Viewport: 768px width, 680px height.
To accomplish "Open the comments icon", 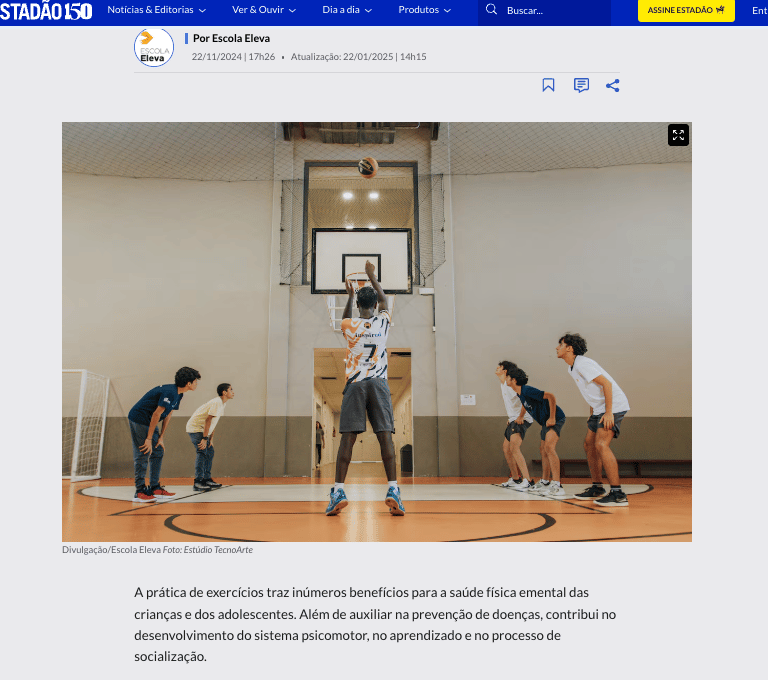I will 581,85.
